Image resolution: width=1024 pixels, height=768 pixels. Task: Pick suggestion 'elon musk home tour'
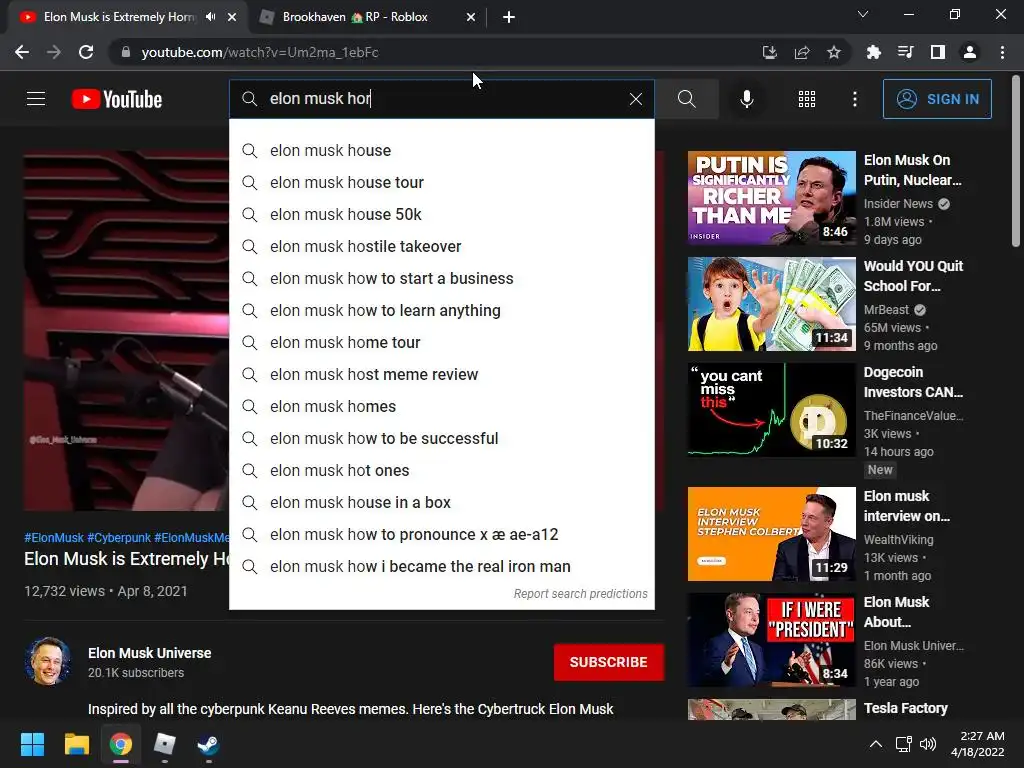coord(441,342)
